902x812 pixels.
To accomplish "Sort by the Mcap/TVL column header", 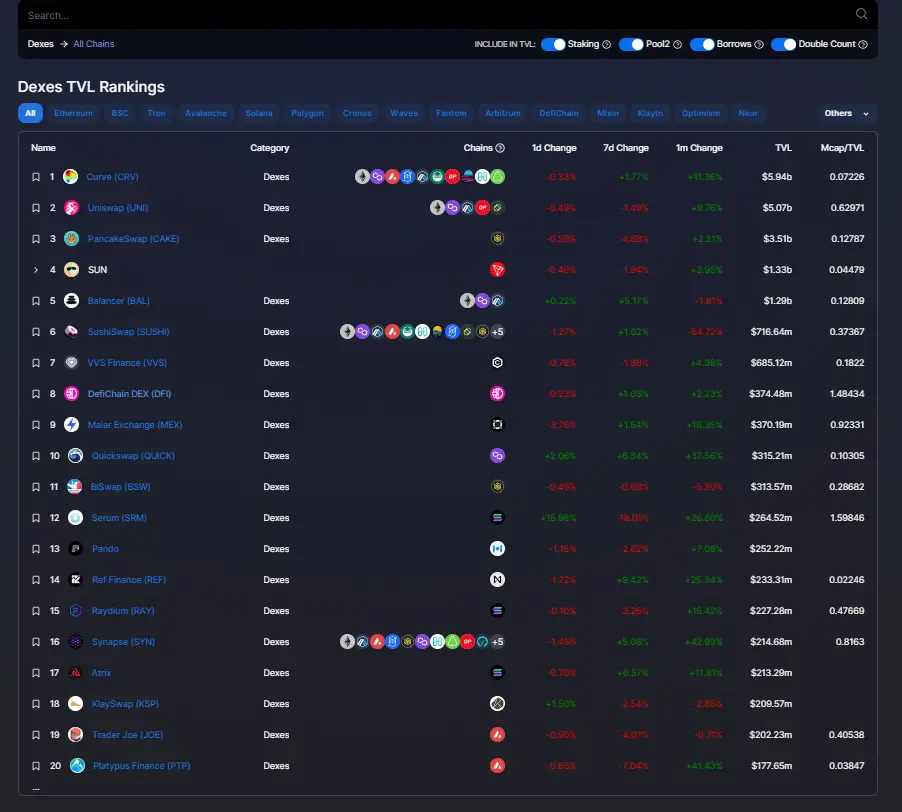I will 842,148.
